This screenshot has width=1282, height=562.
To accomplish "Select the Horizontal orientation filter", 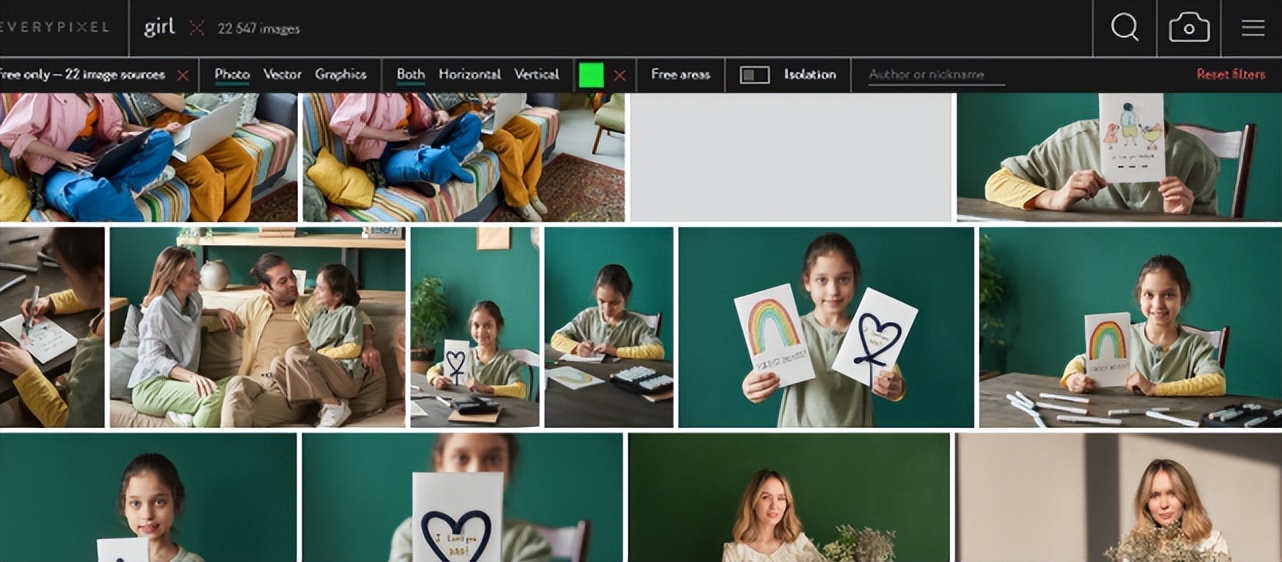I will (x=470, y=75).
